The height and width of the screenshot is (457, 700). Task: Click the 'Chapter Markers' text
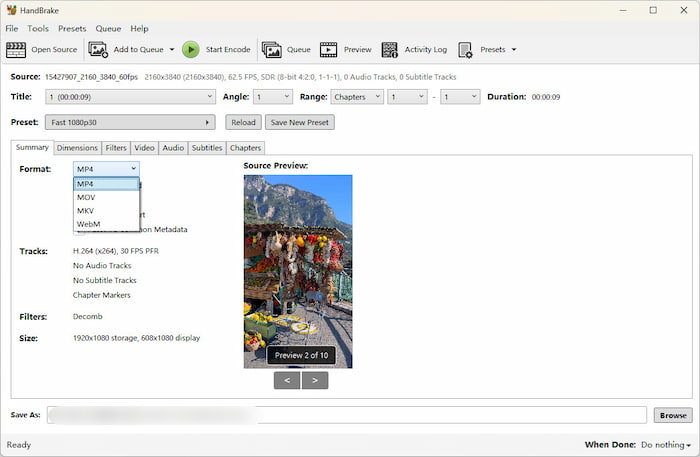click(x=101, y=295)
